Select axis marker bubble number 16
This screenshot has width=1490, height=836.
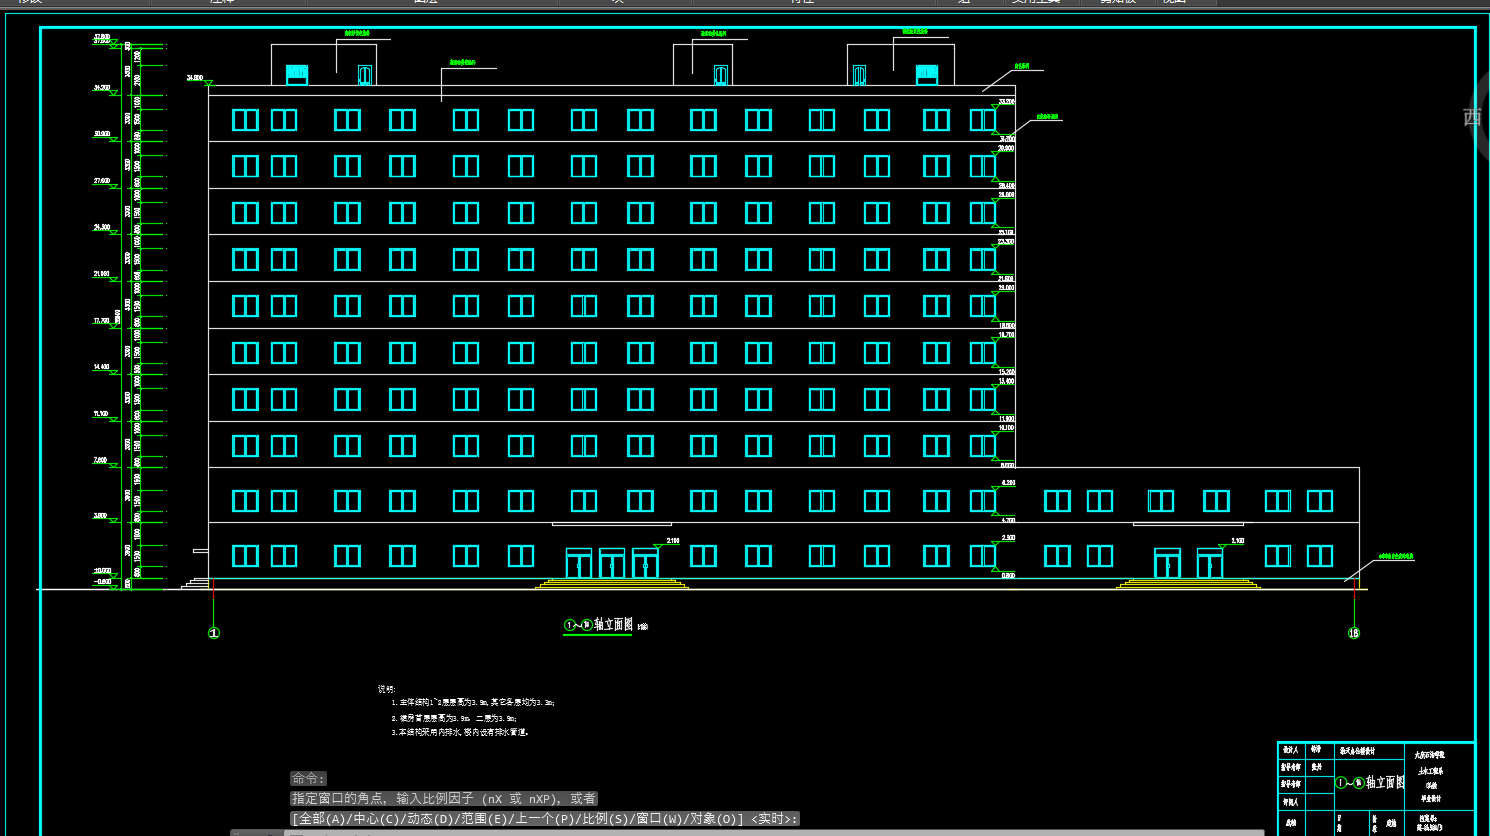click(1354, 633)
